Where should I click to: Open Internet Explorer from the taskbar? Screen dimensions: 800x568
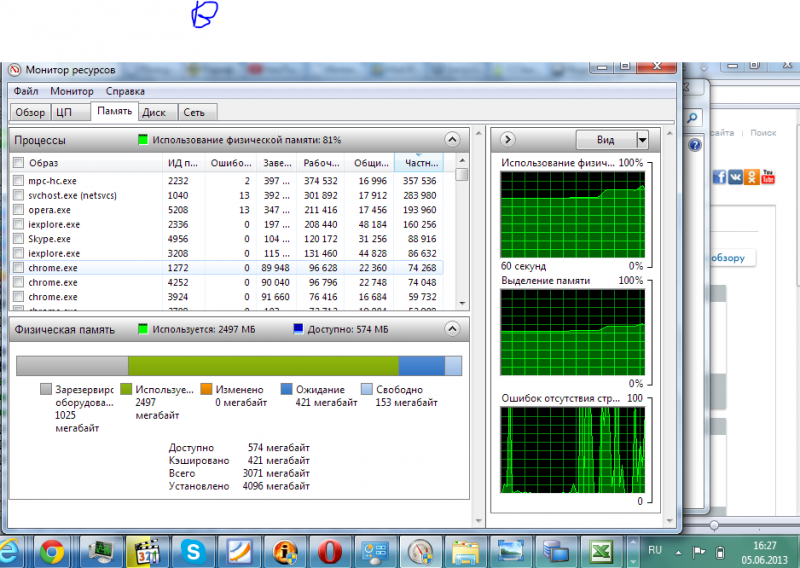pyautogui.click(x=9, y=552)
